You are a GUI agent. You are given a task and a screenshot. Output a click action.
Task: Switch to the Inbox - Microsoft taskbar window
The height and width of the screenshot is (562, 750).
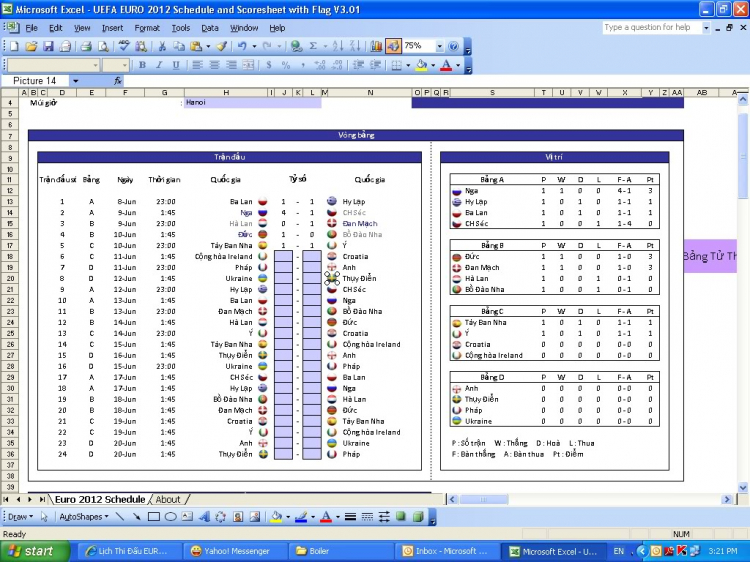point(446,551)
